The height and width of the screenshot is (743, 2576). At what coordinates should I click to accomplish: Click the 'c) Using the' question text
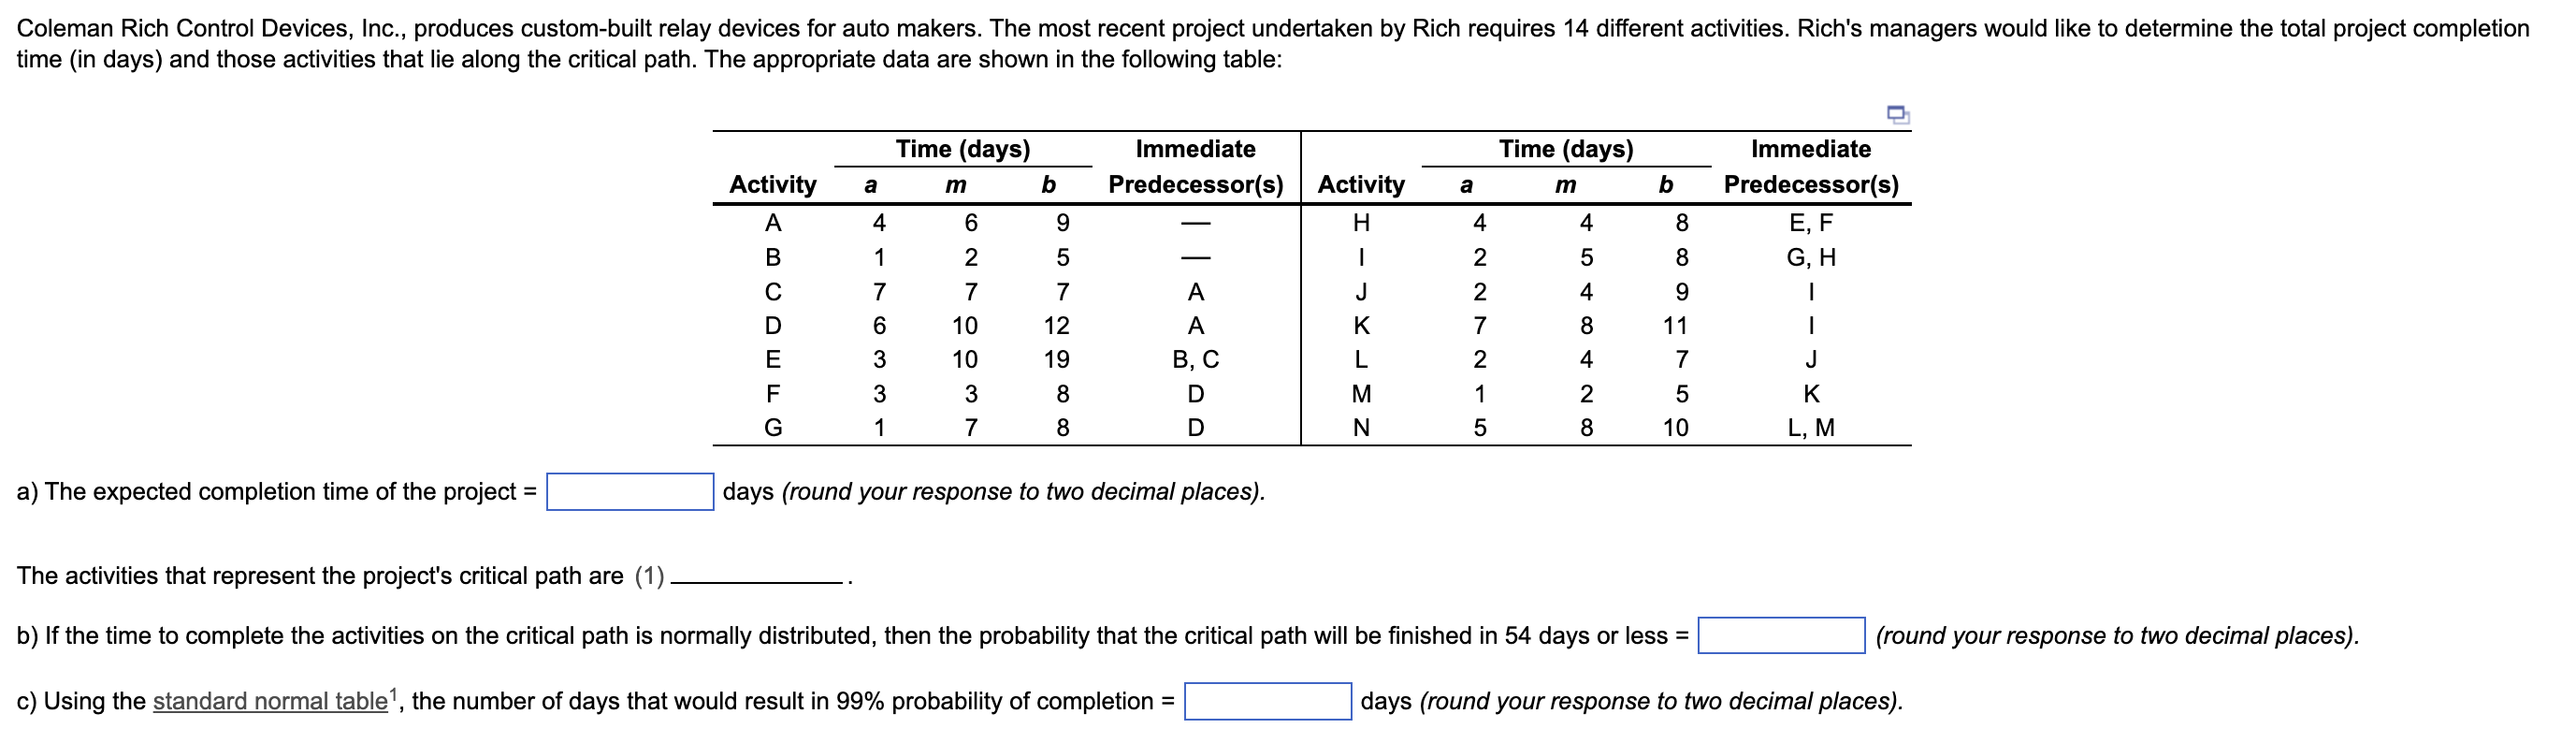[x=80, y=701]
